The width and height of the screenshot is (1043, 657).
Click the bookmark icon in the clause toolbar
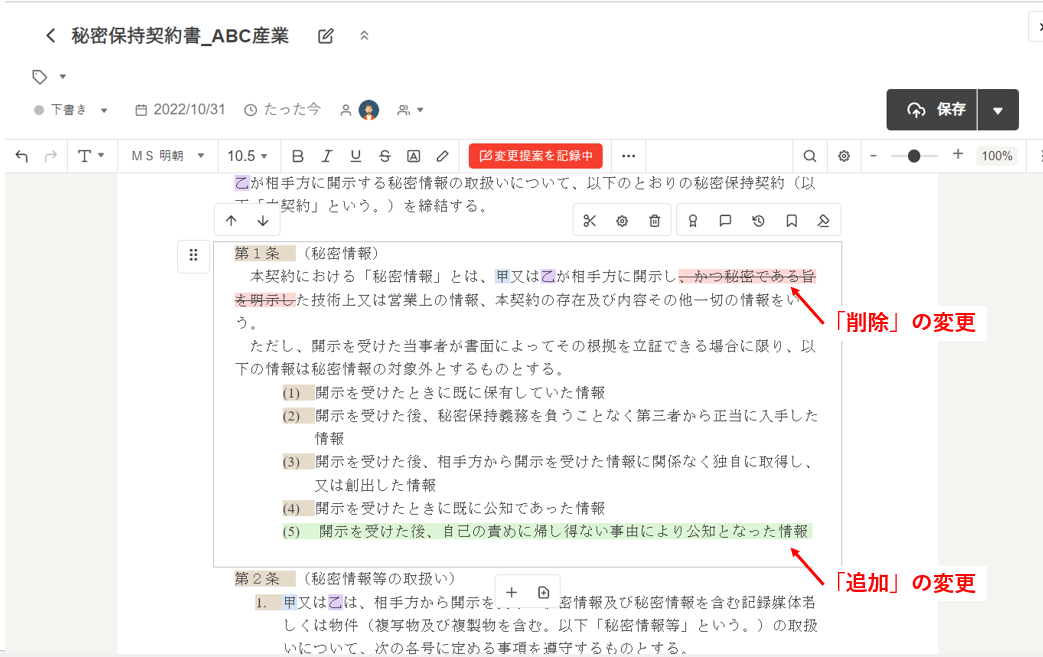pyautogui.click(x=791, y=221)
